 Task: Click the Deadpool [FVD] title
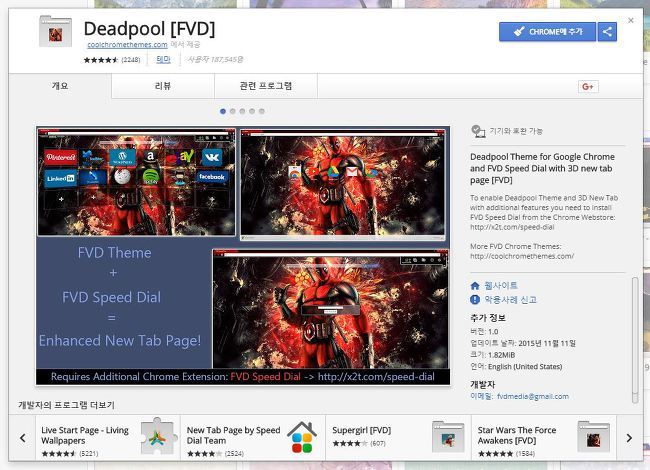[149, 29]
